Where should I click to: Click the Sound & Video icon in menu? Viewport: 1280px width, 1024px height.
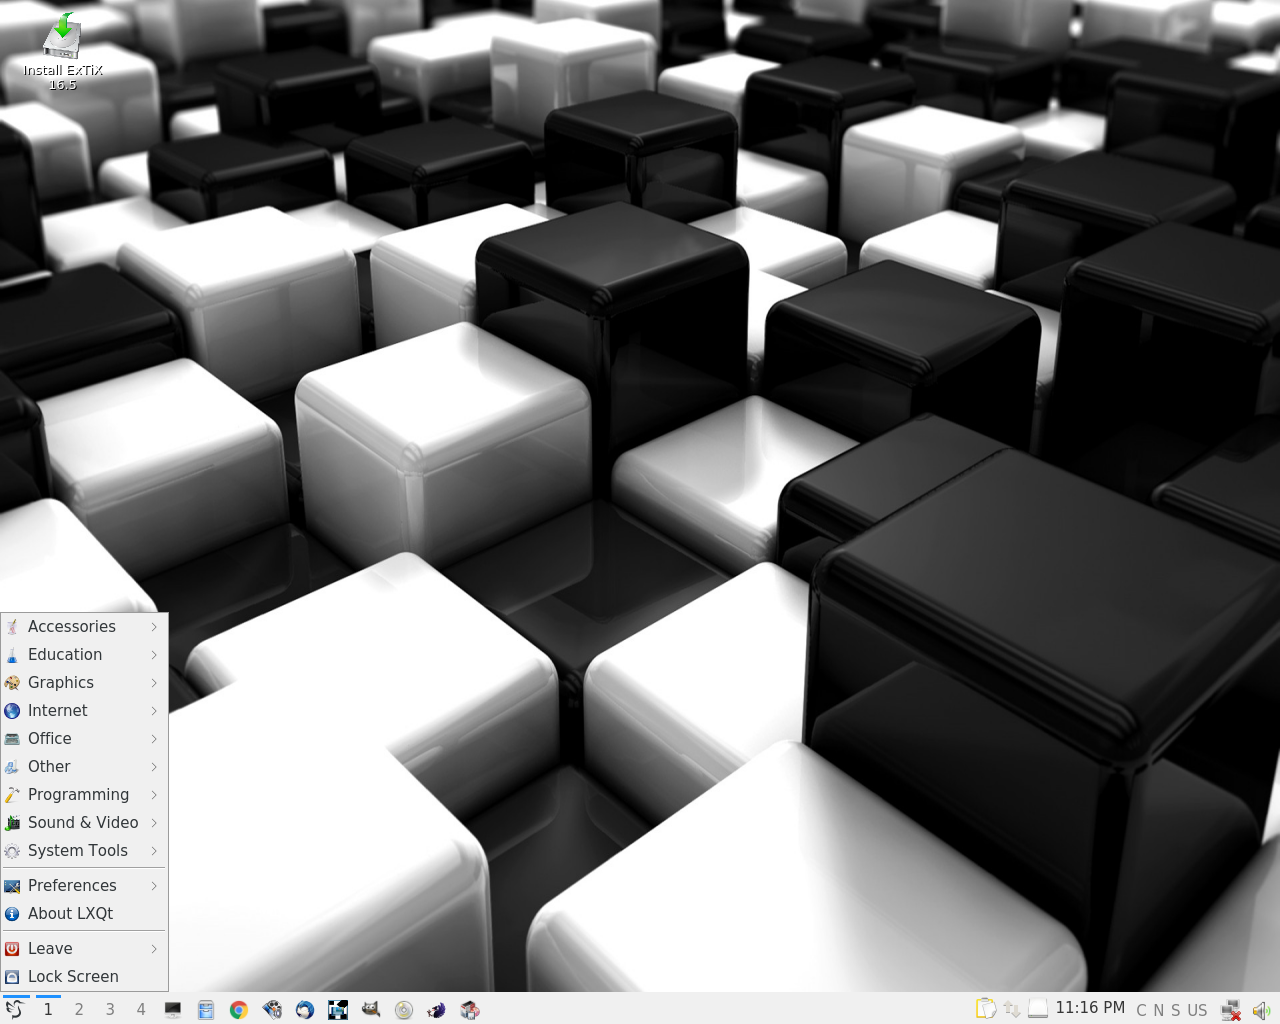click(x=12, y=823)
